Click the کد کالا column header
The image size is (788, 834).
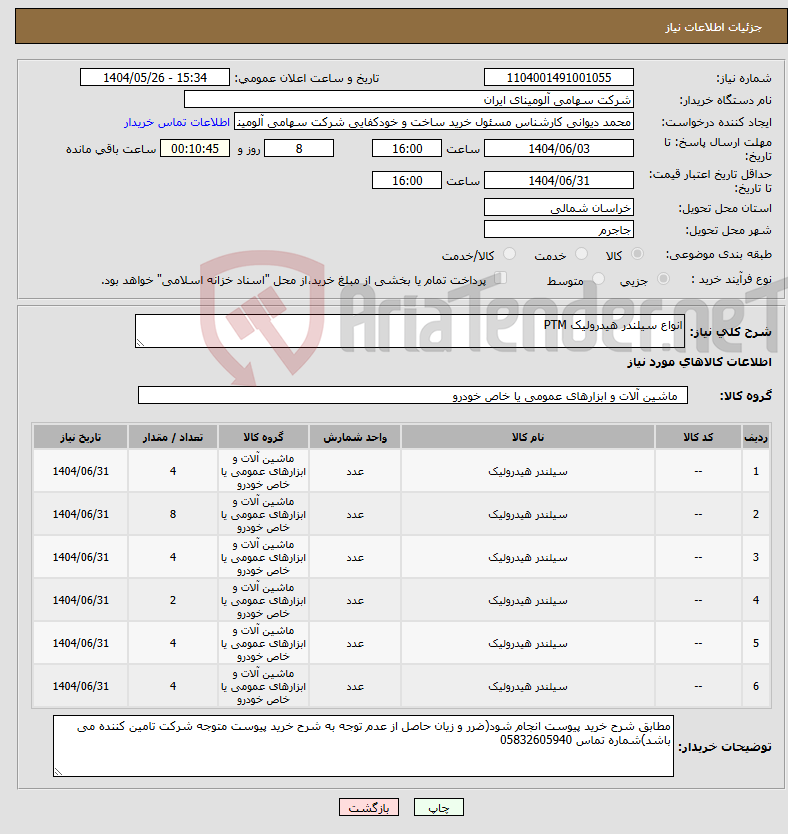click(x=698, y=437)
